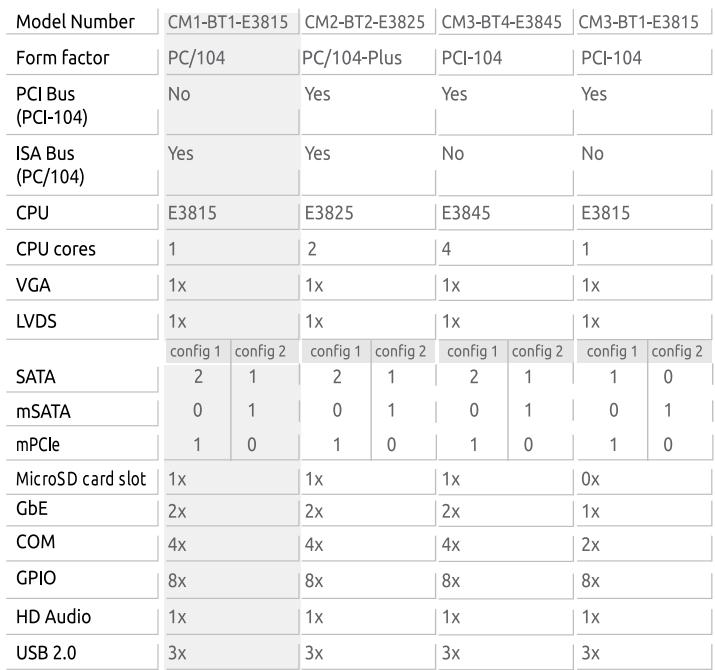Click config 2 header under CM3-BT1-E3815
Image resolution: width=715 pixels, height=670 pixels.
[x=677, y=351]
